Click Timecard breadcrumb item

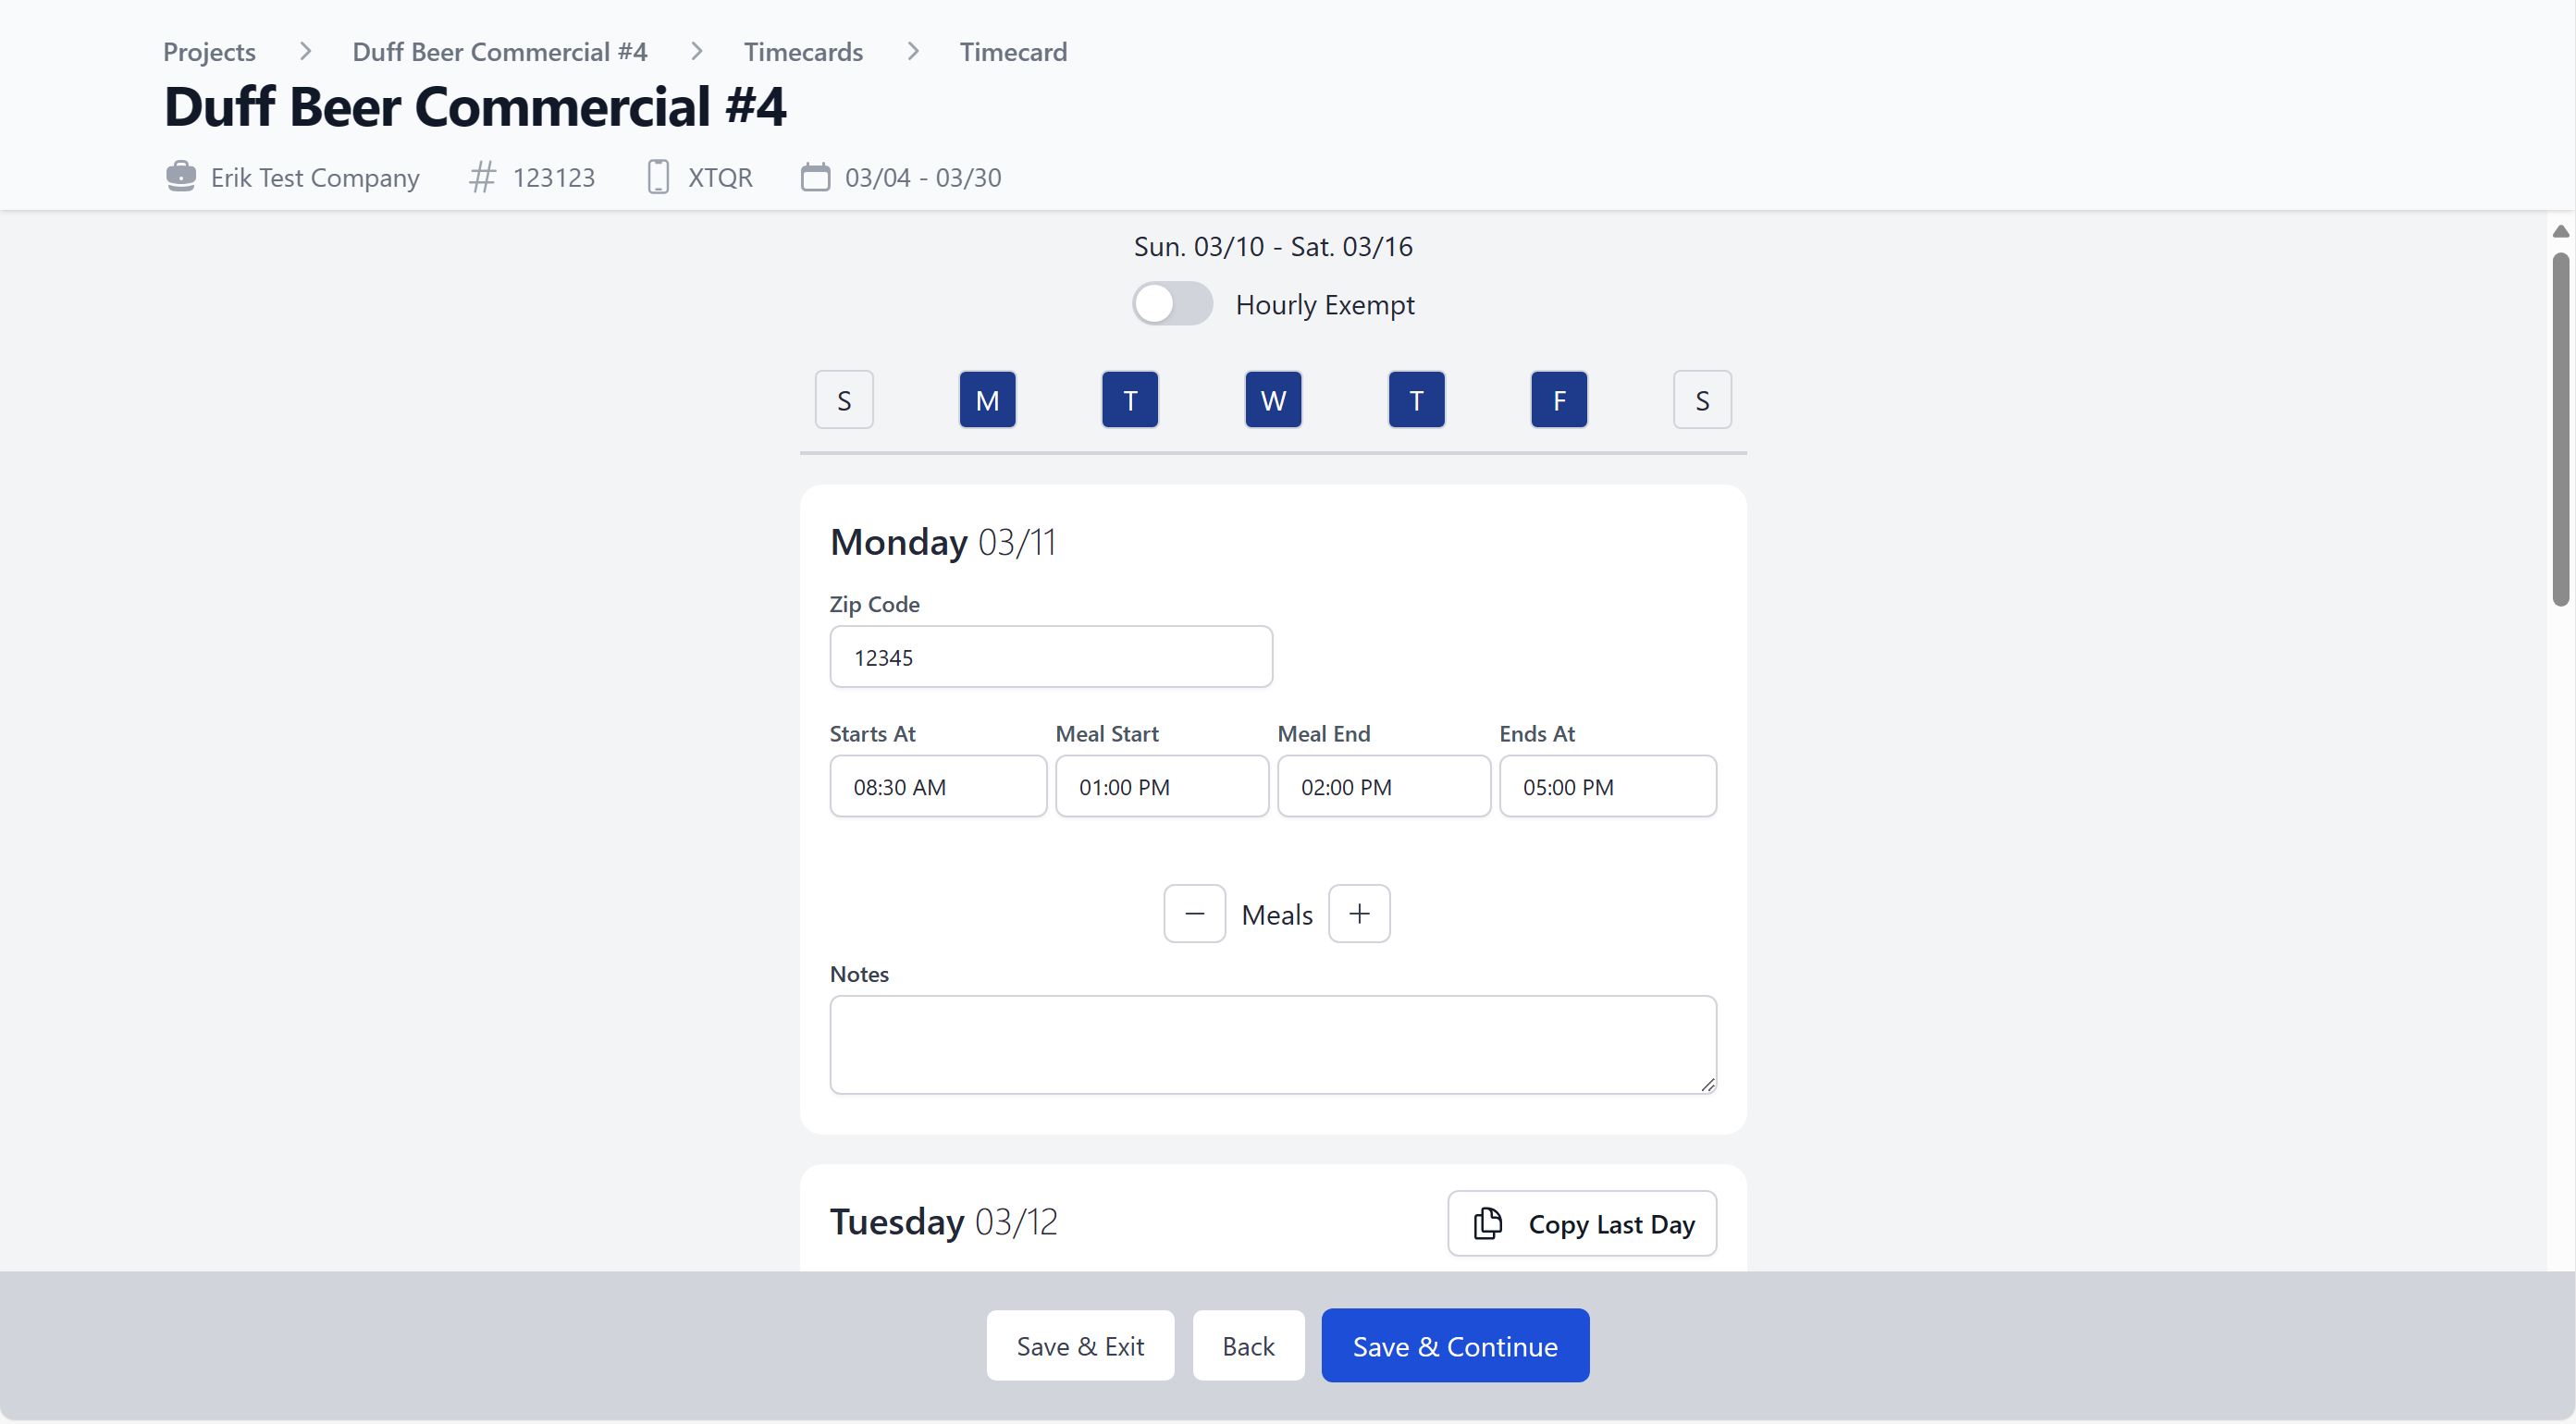click(x=1013, y=51)
